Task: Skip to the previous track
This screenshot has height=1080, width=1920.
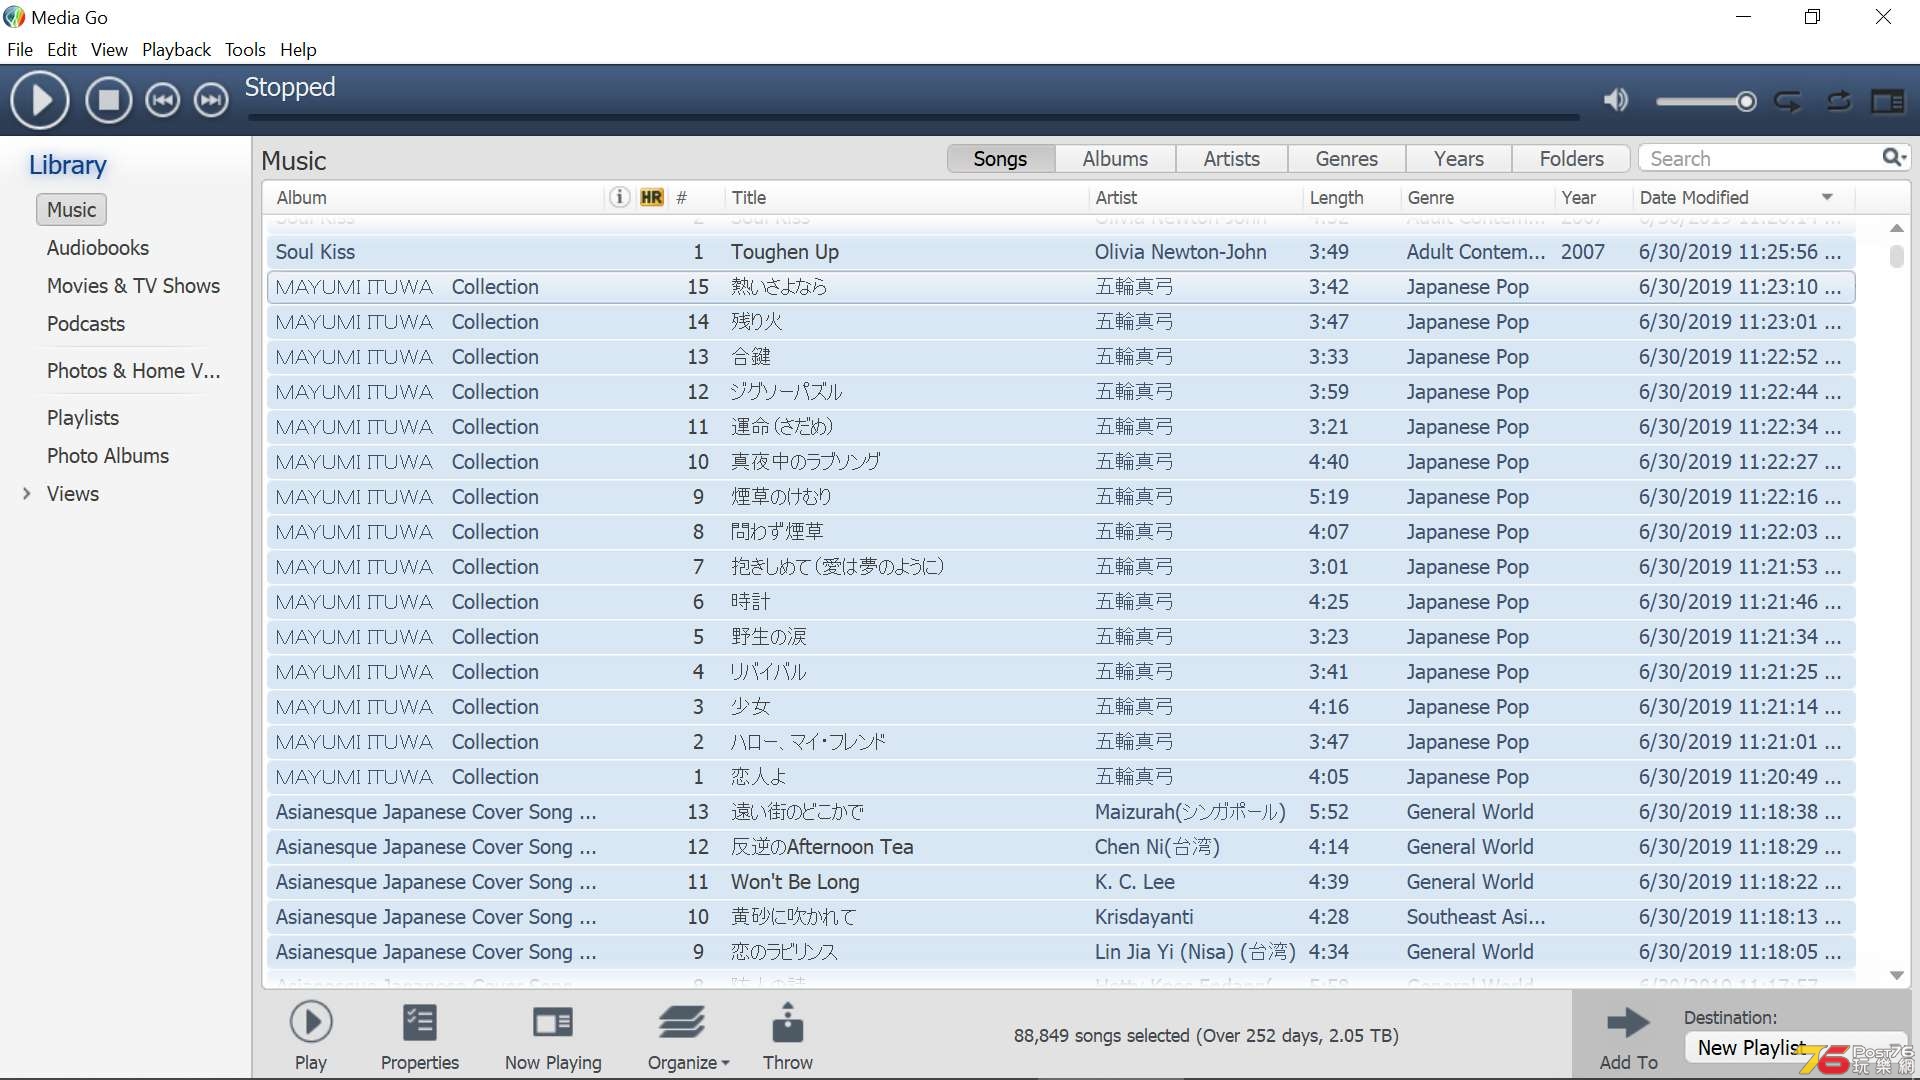Action: [162, 101]
